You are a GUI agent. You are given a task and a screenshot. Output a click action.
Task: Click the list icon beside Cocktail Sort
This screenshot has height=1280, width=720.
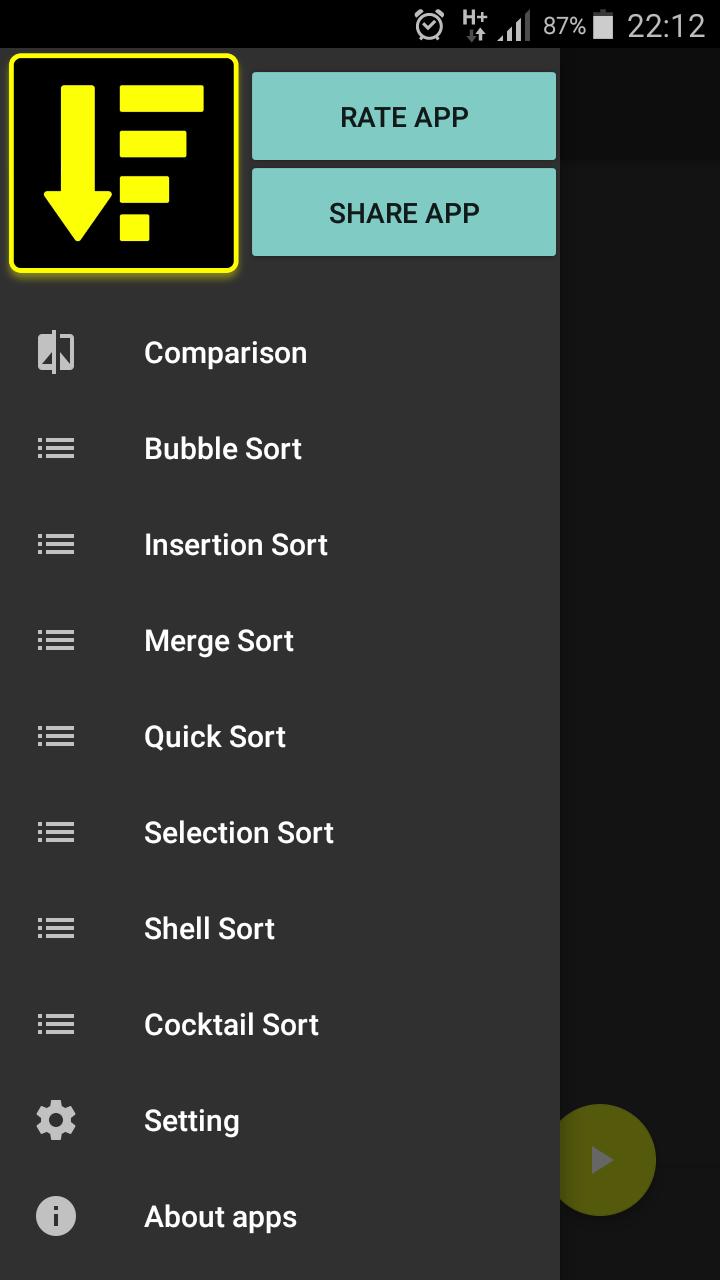point(56,1024)
